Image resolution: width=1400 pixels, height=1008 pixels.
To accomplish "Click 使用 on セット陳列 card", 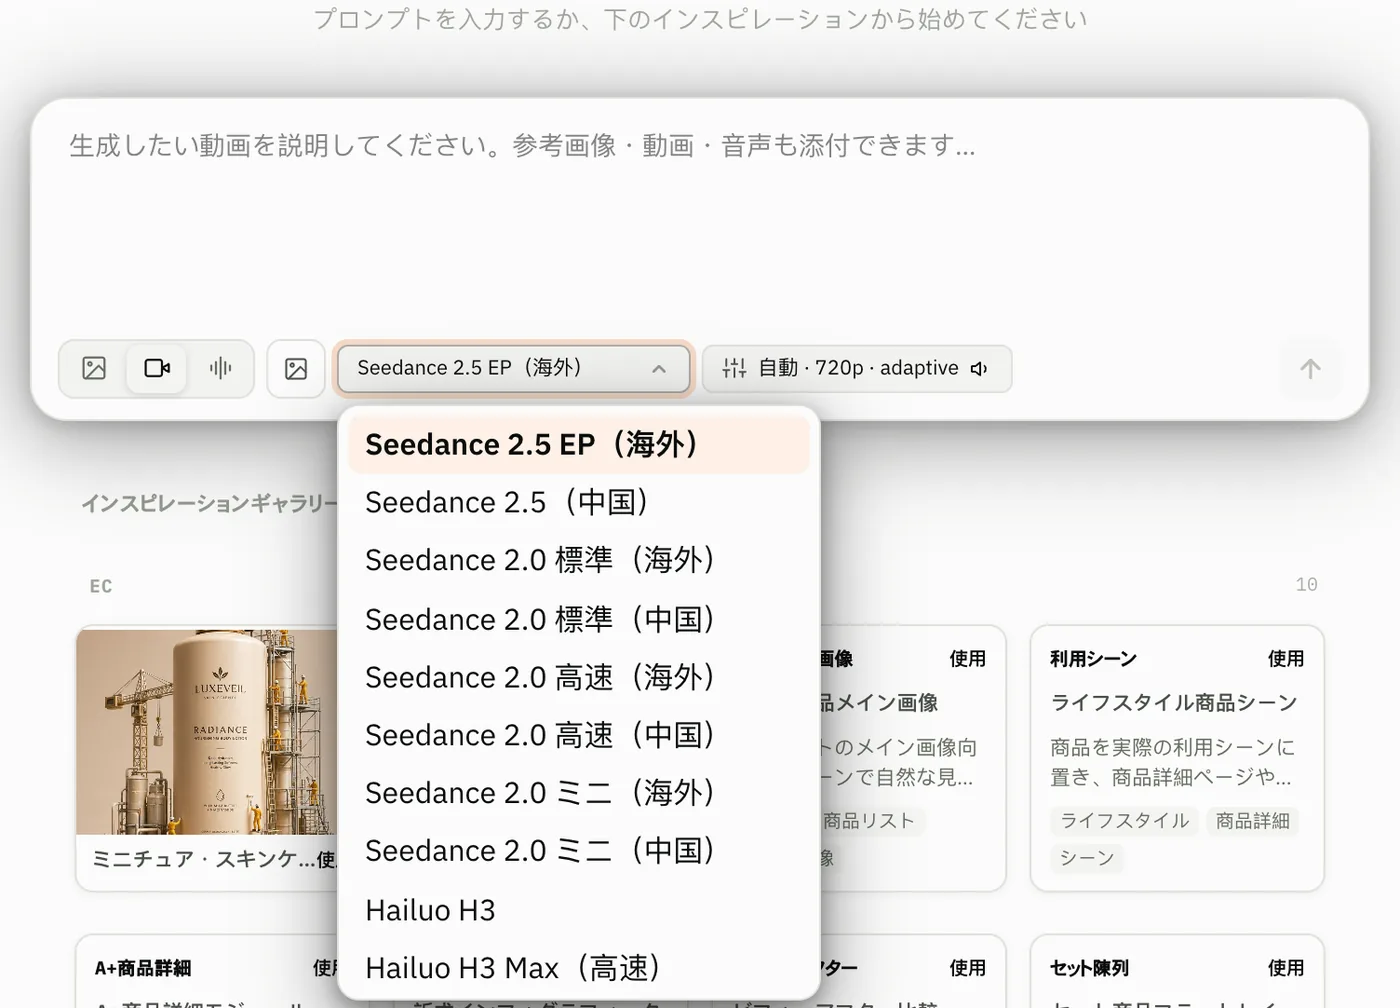I will (x=1286, y=968).
